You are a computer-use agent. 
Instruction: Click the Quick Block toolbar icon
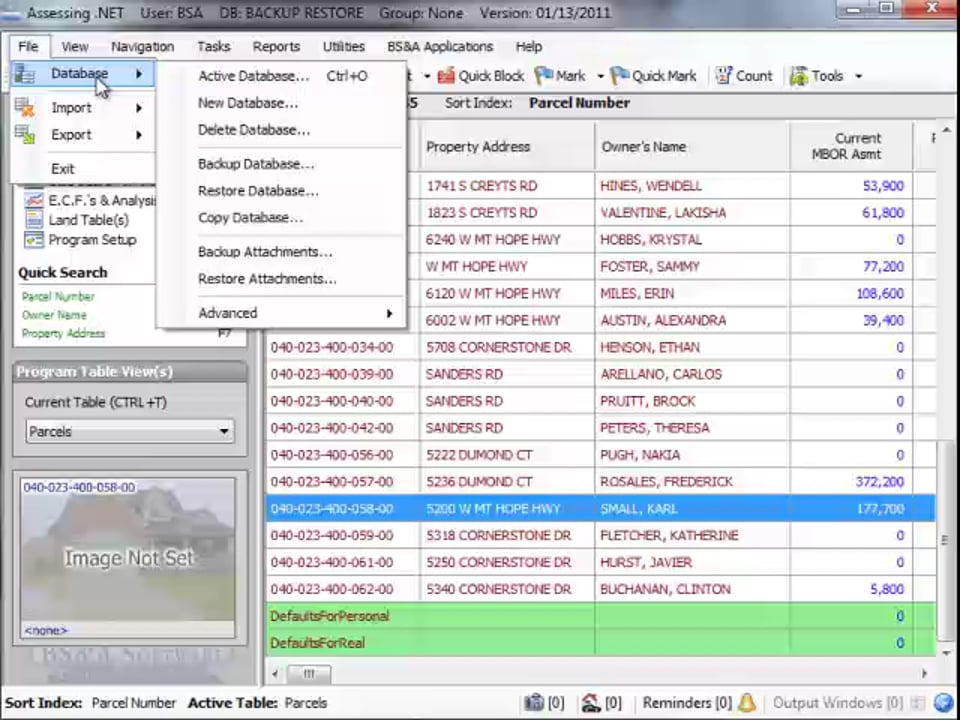pyautogui.click(x=445, y=76)
